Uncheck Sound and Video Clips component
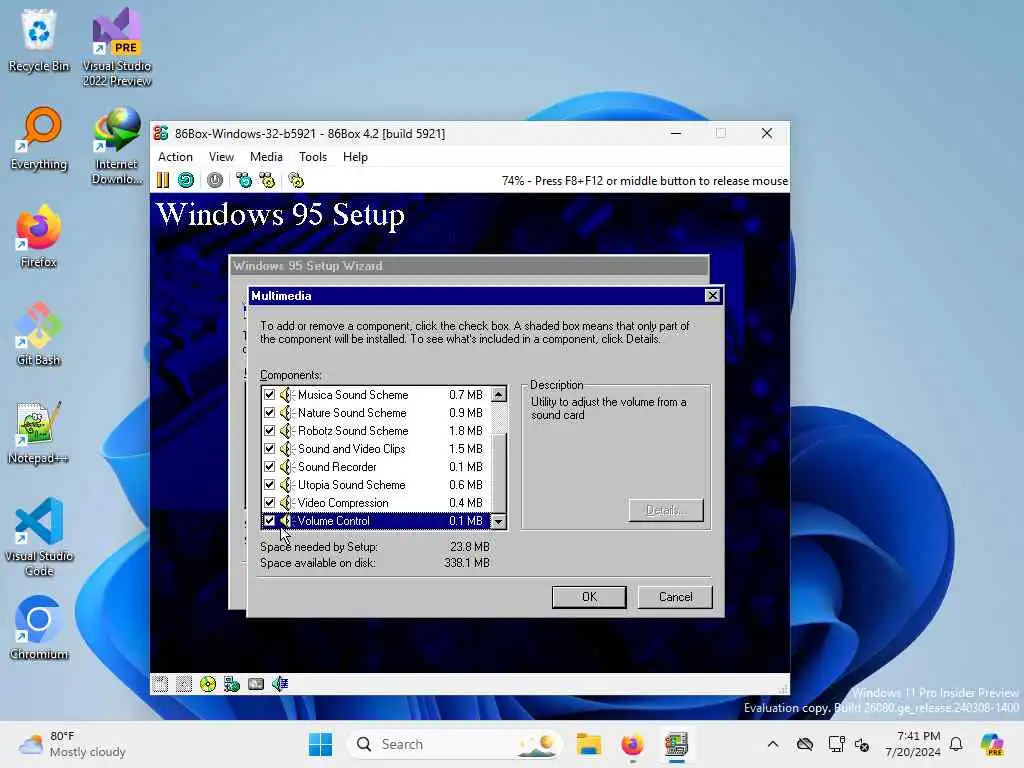The width and height of the screenshot is (1024, 768). tap(269, 449)
